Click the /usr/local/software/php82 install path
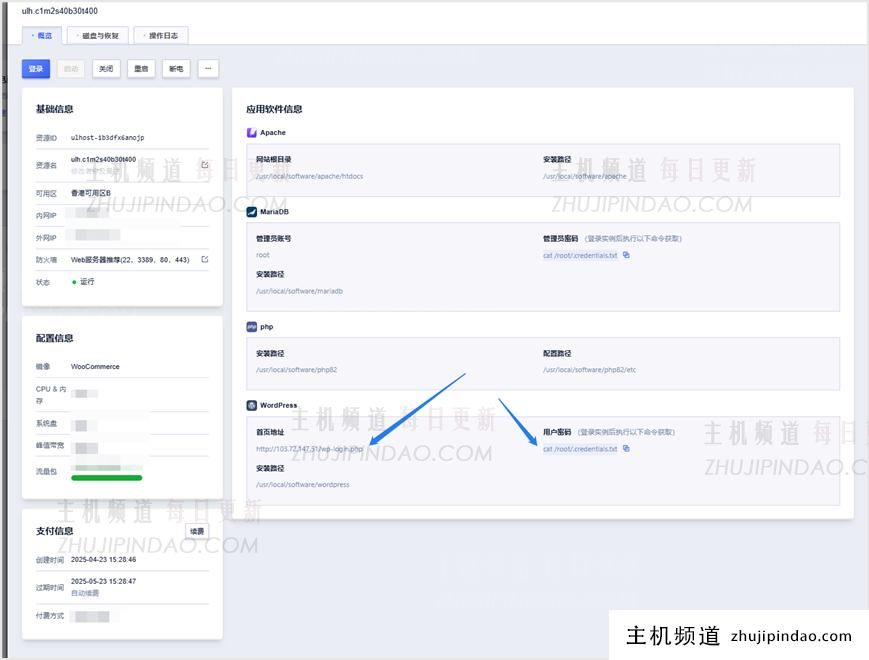Viewport: 869px width, 660px height. tap(296, 370)
